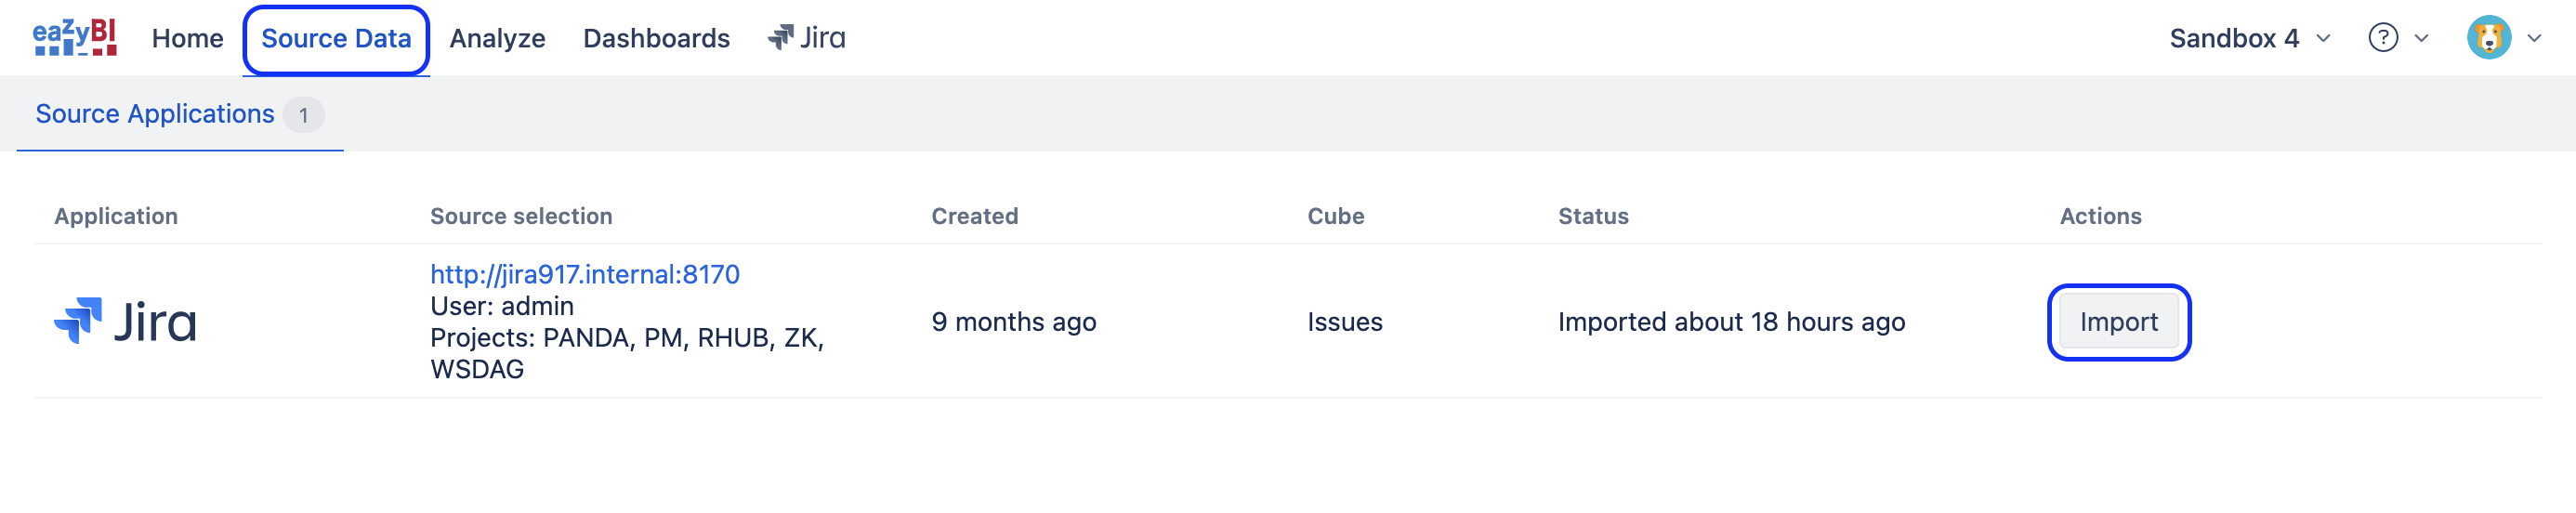Viewport: 2576px width, 513px height.
Task: Expand the chevron beside the help icon
Action: point(2422,38)
